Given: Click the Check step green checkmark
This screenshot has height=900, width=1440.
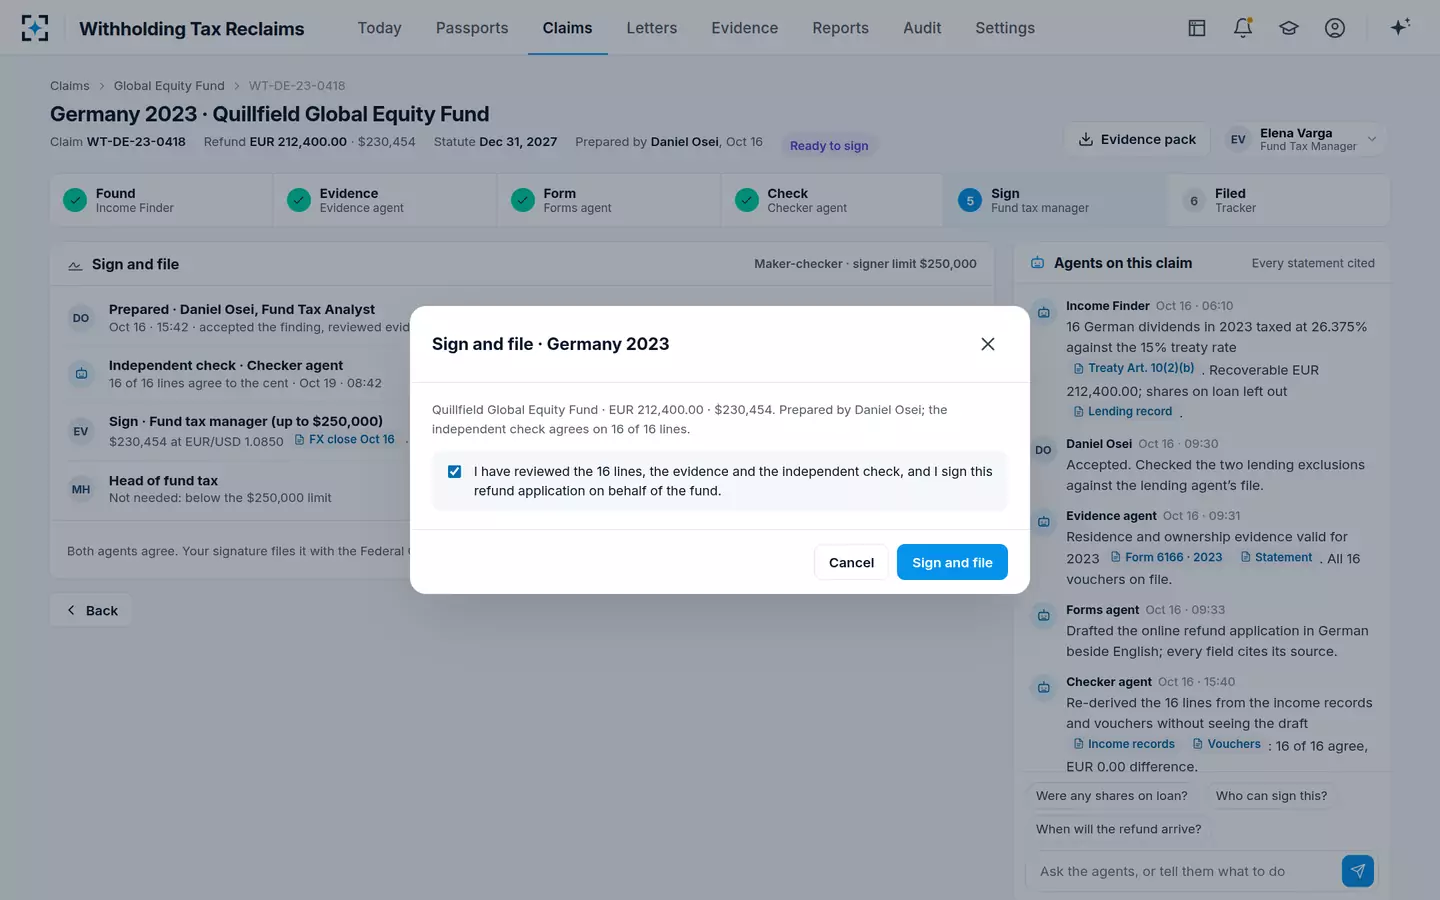Looking at the screenshot, I should tap(747, 200).
